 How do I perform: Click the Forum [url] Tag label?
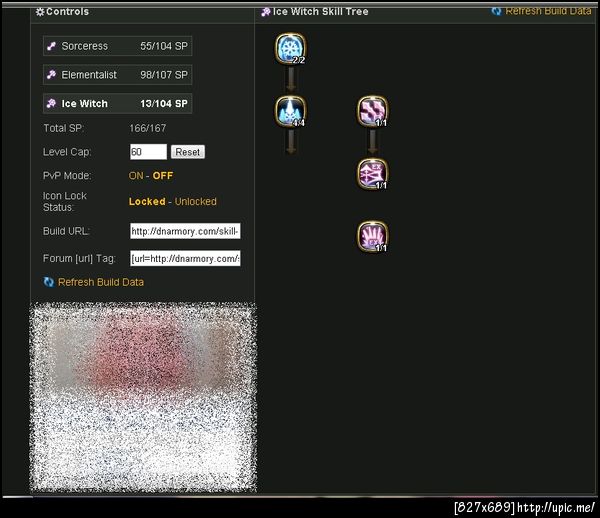79,259
